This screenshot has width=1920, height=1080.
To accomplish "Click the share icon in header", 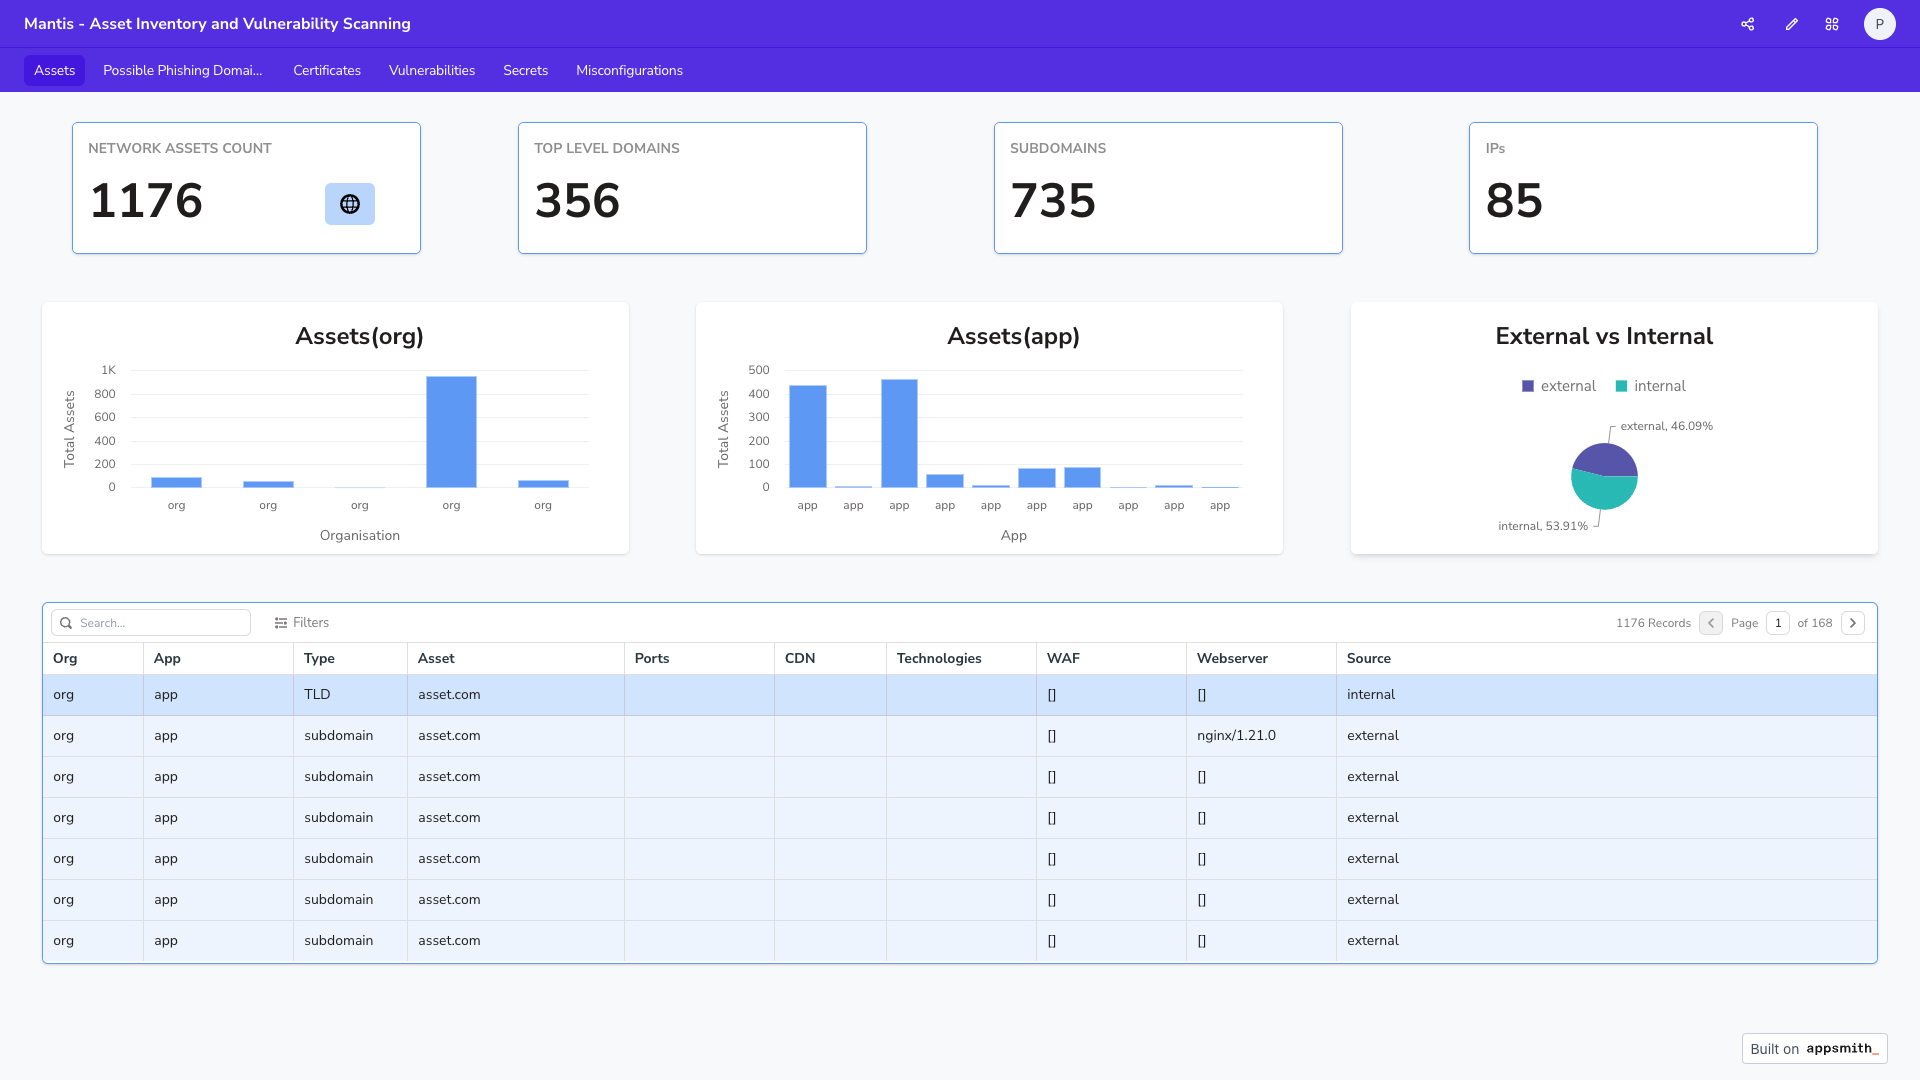I will [1747, 24].
